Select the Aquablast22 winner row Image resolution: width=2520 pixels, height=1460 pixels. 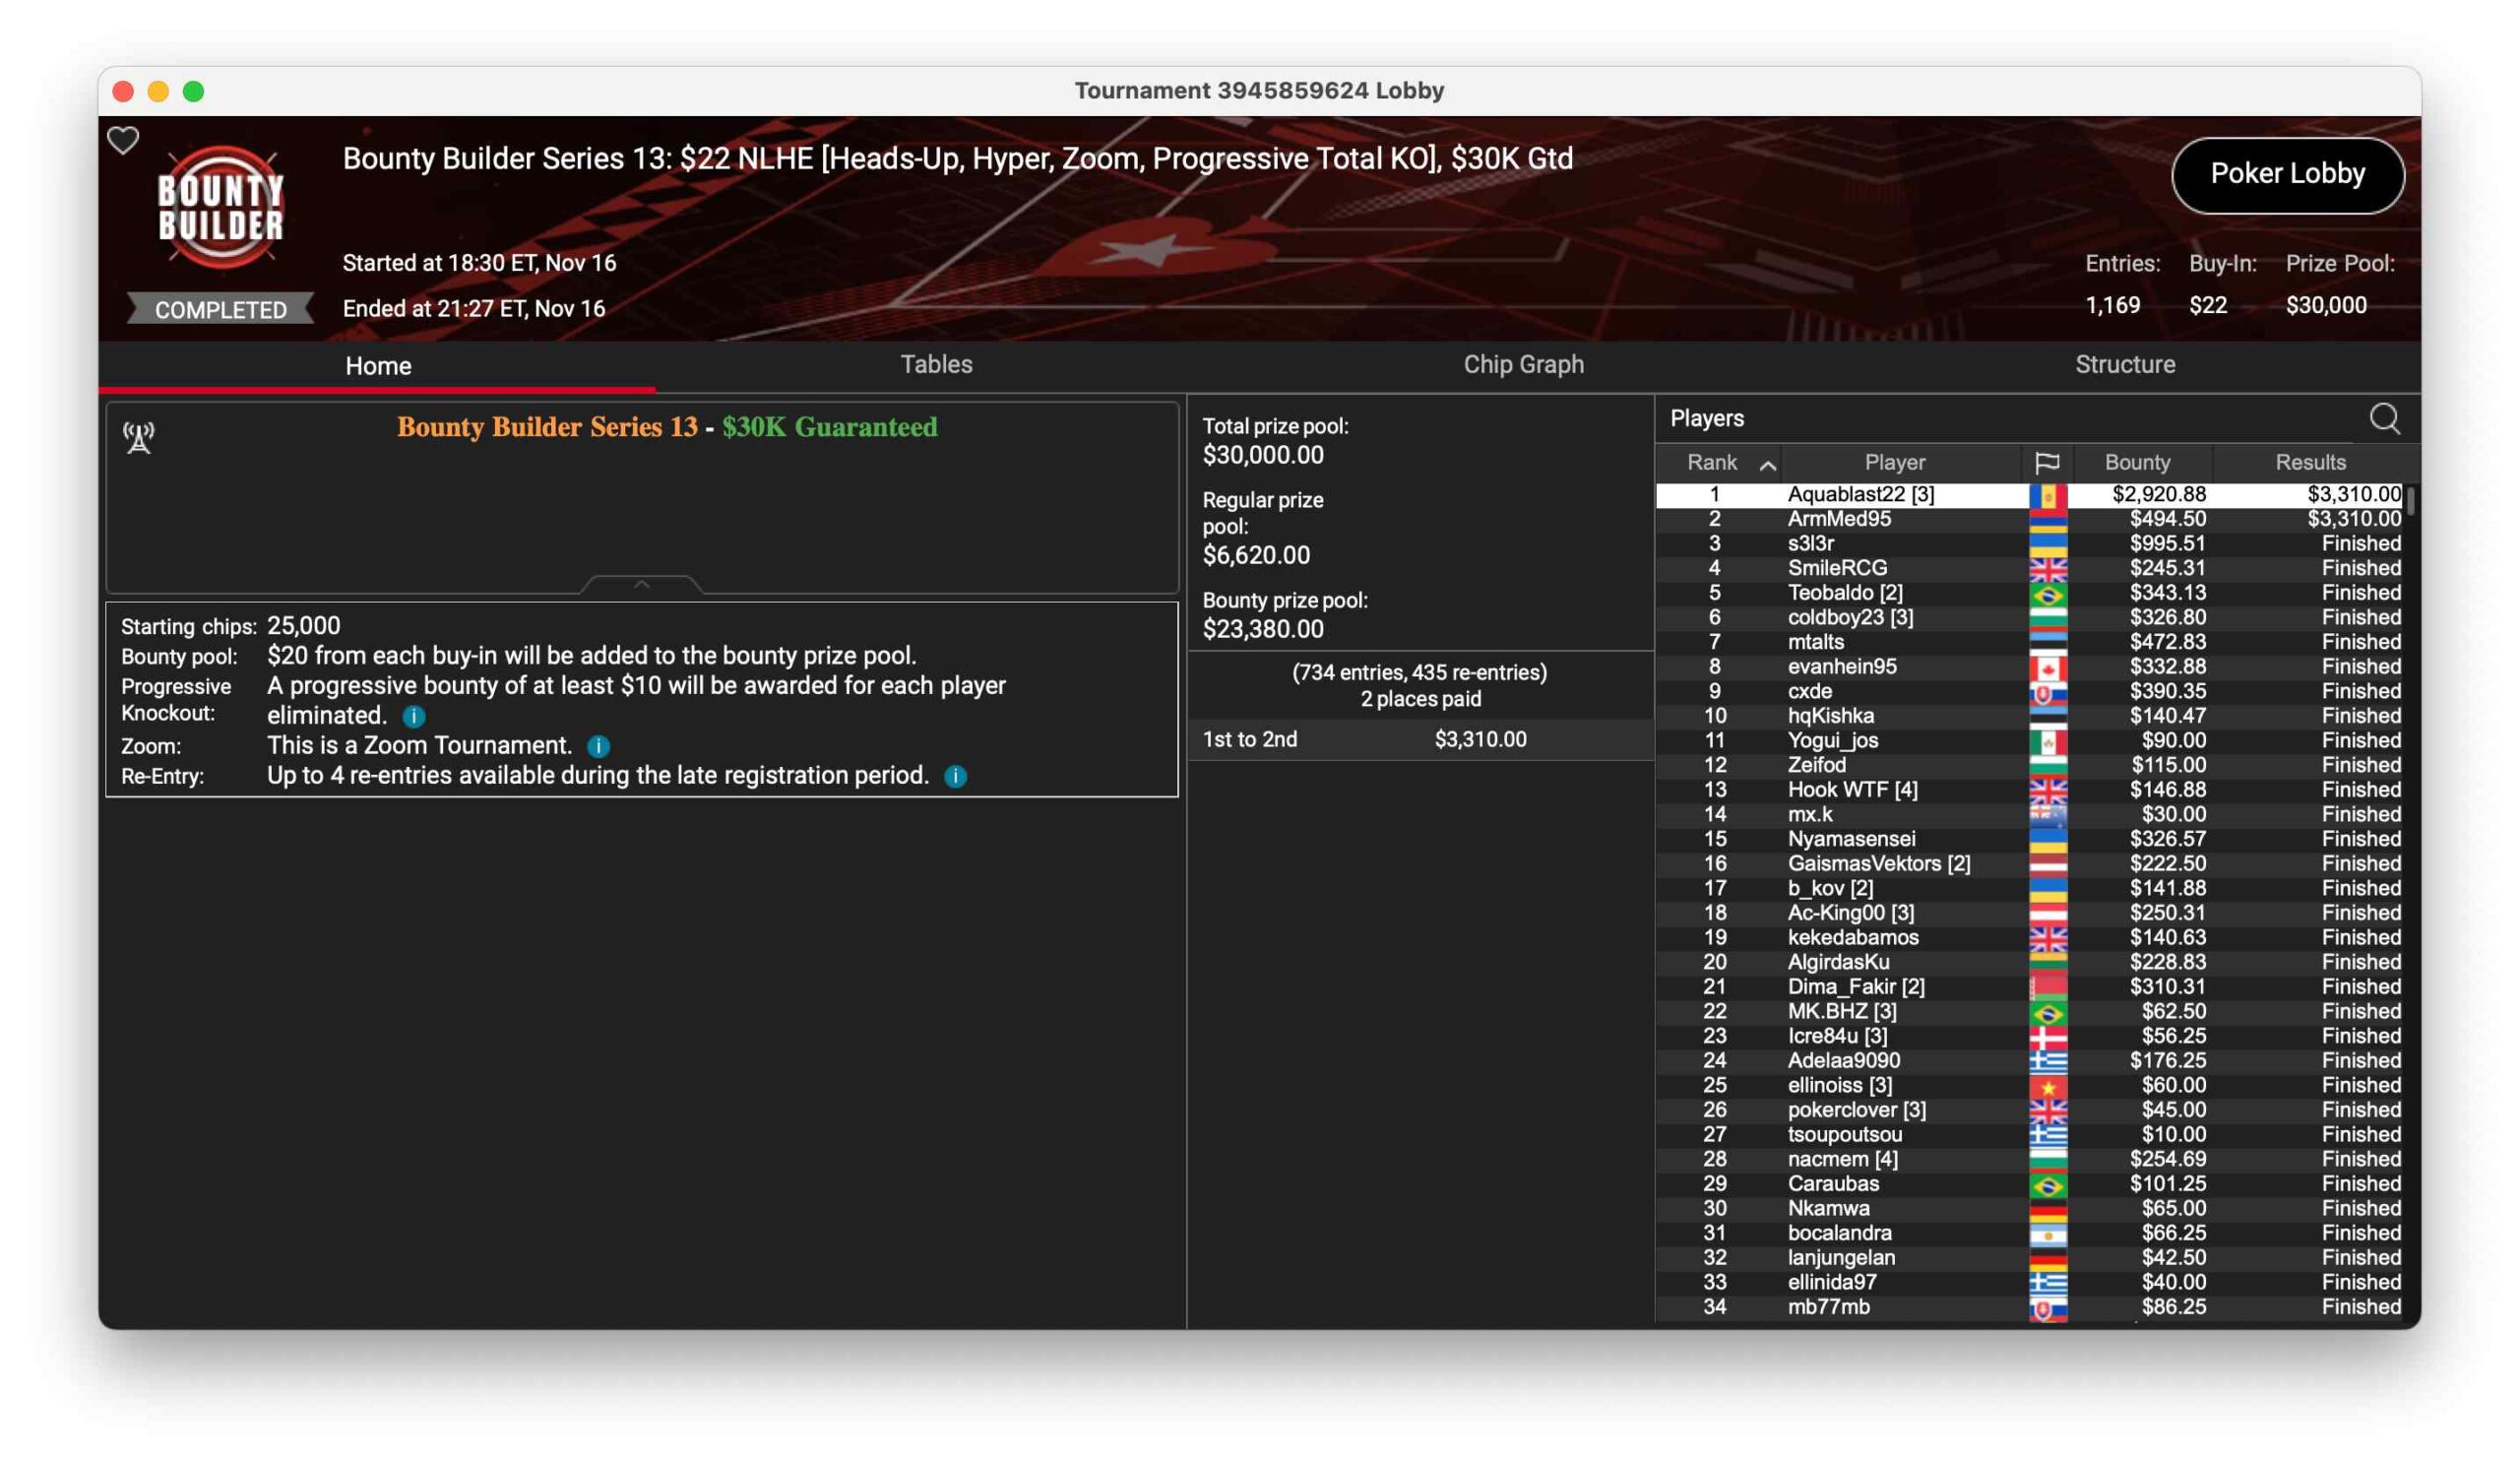point(1860,494)
